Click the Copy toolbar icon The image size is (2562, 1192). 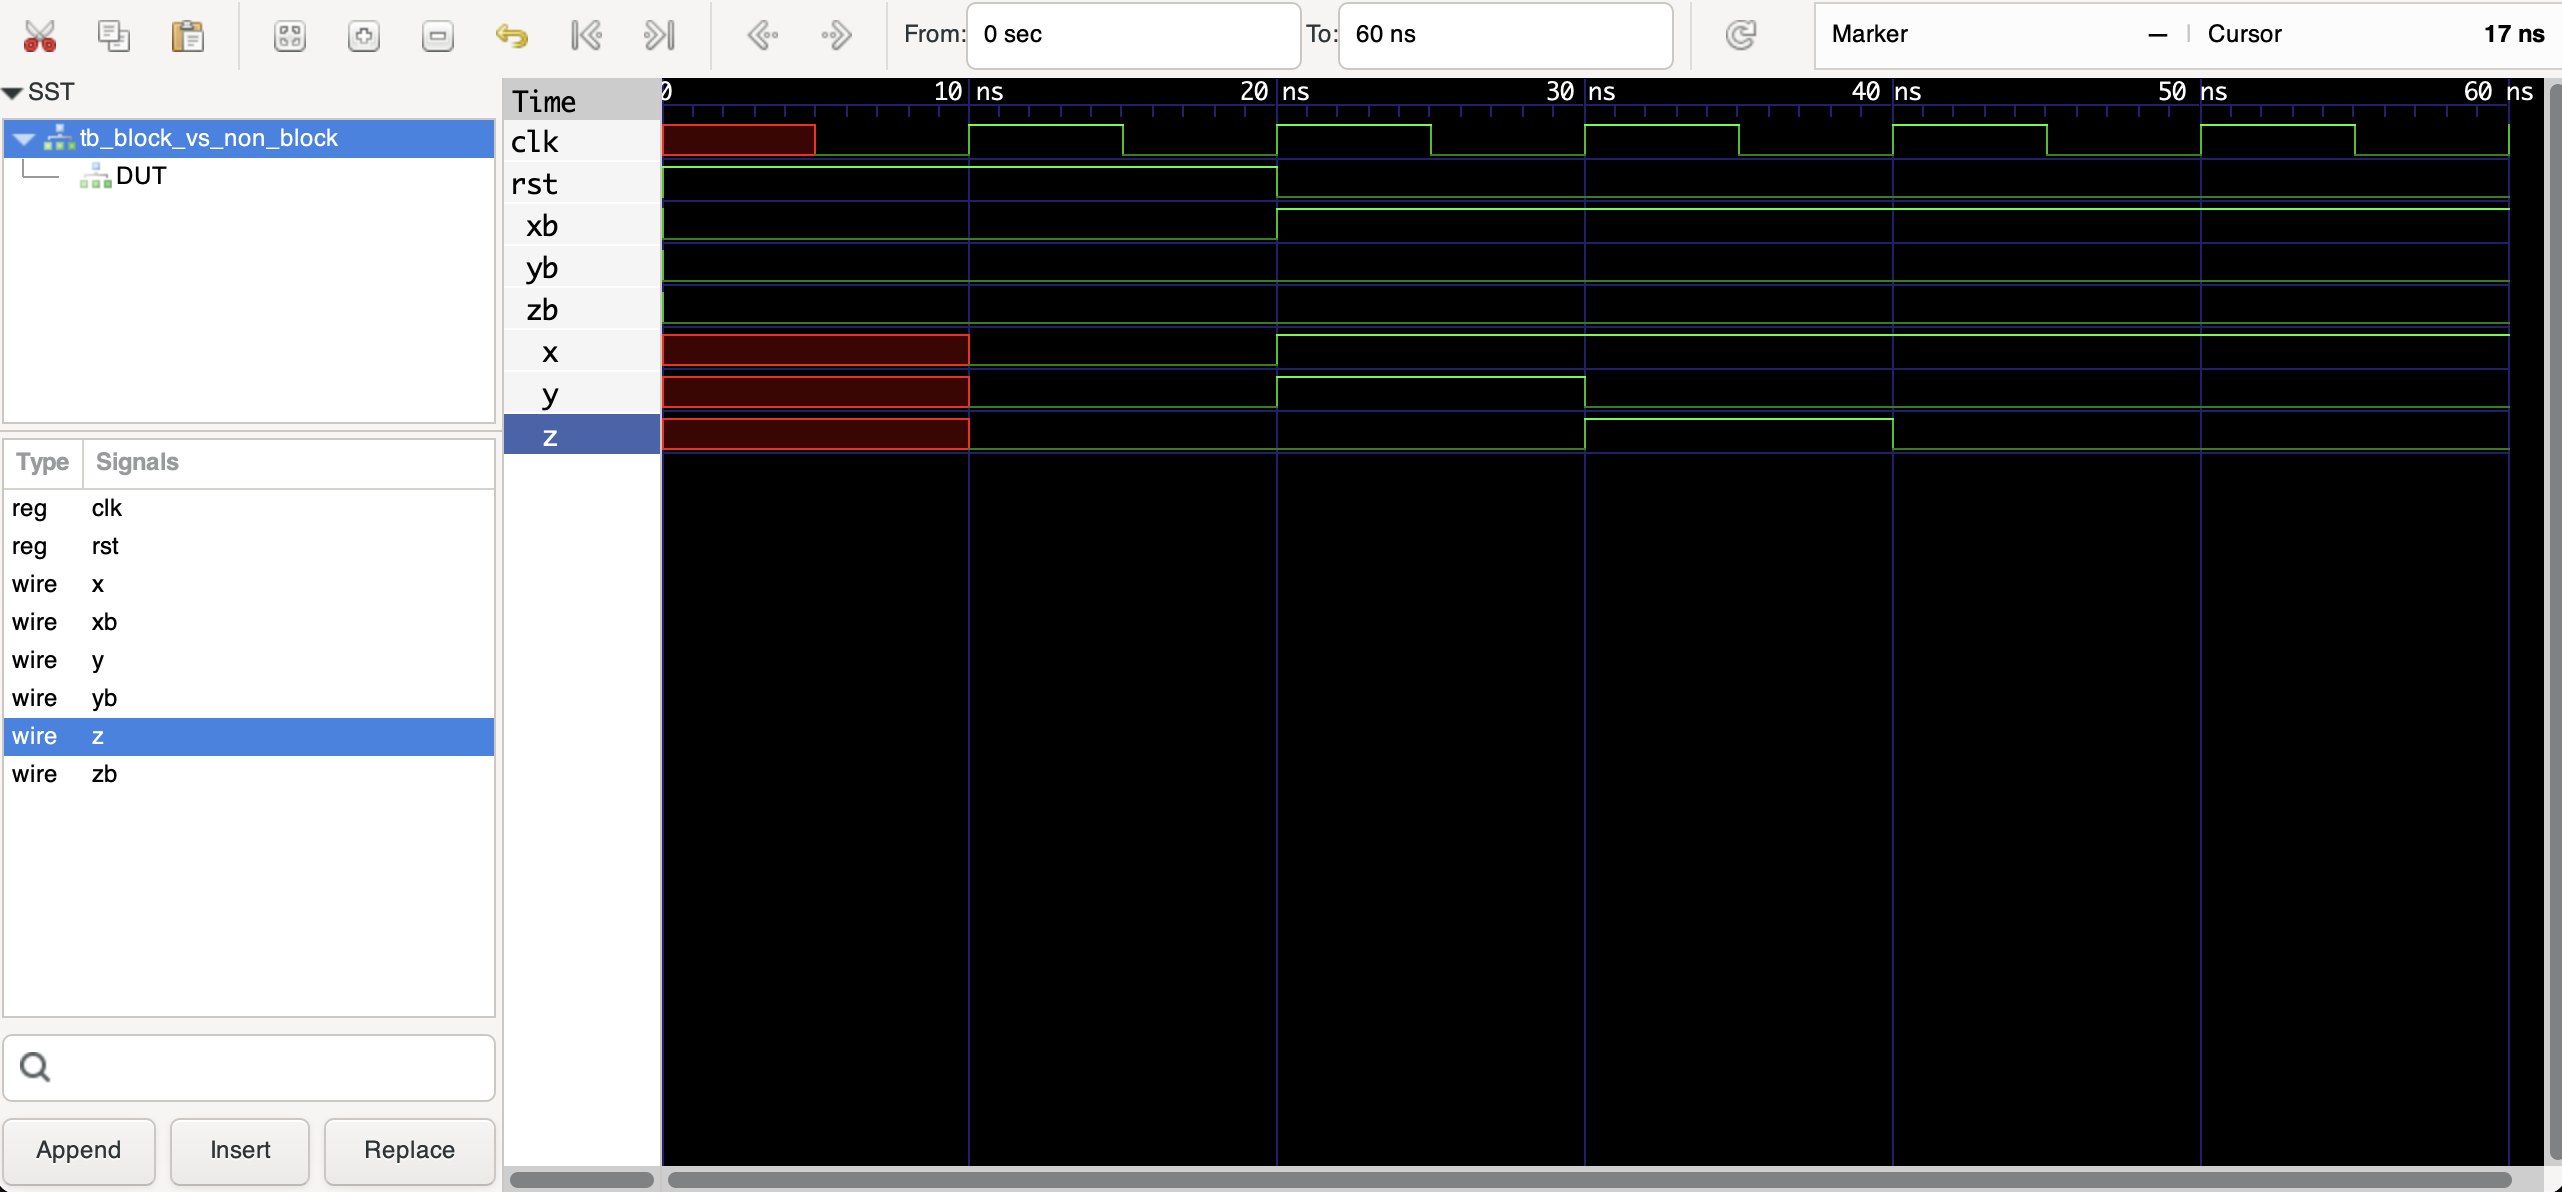click(114, 36)
